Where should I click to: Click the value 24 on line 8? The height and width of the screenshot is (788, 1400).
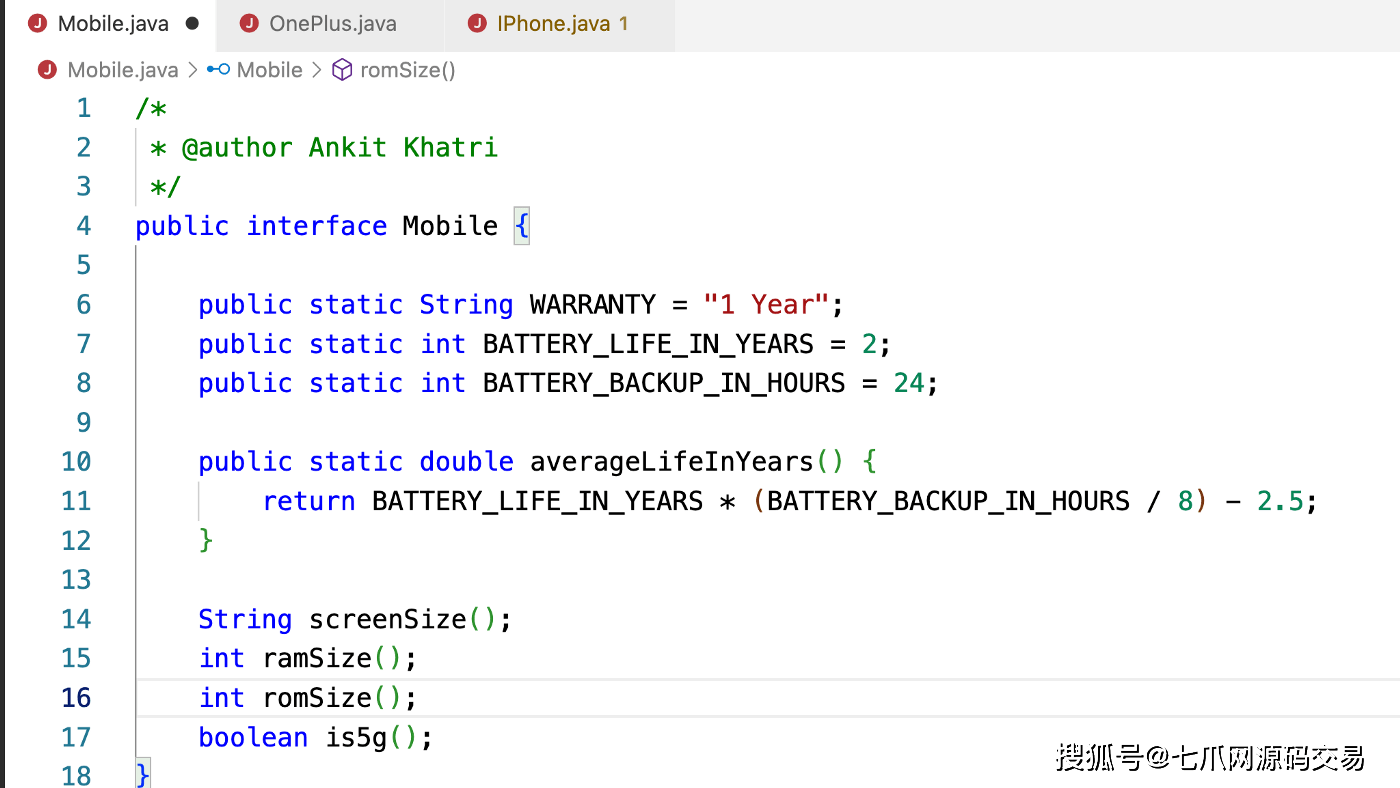909,383
